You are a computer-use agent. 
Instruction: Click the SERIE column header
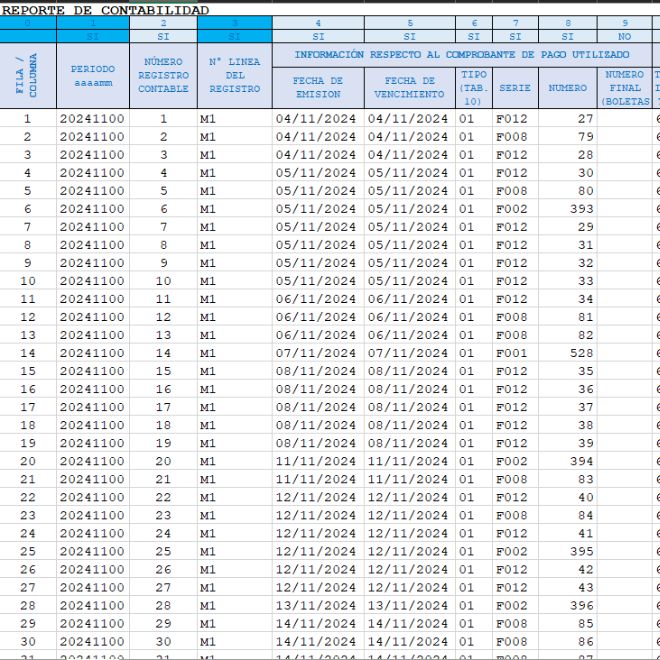[x=514, y=88]
